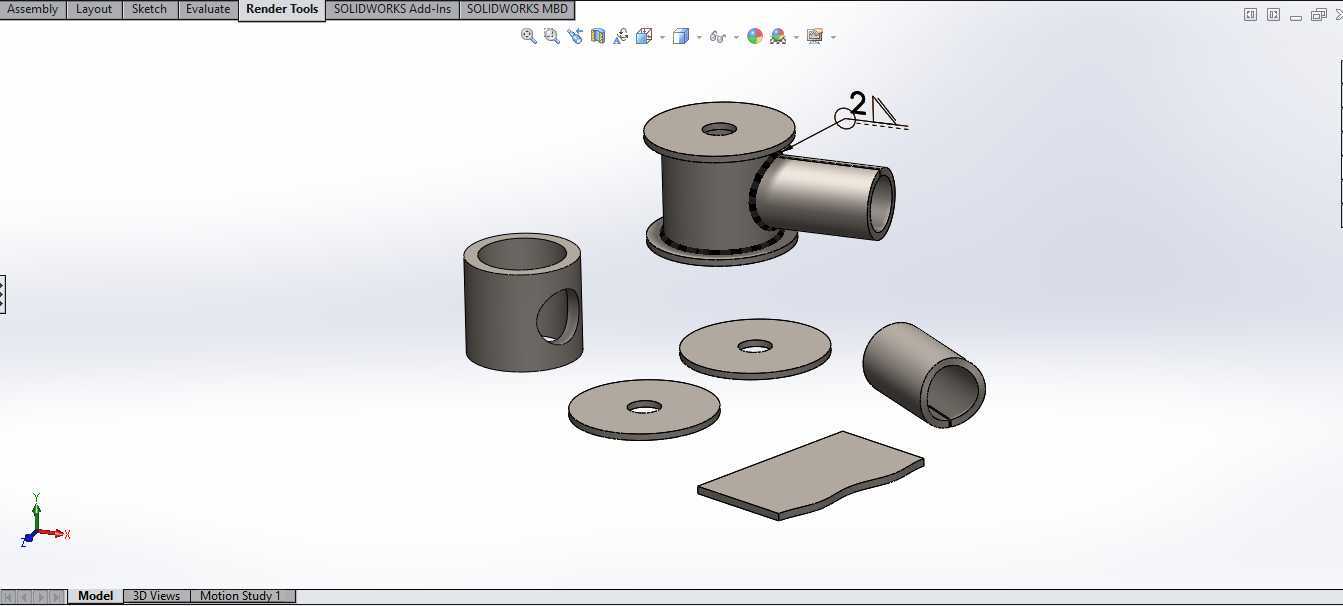Click the Zoom to Fit icon
The height and width of the screenshot is (606, 1343).
pos(529,36)
